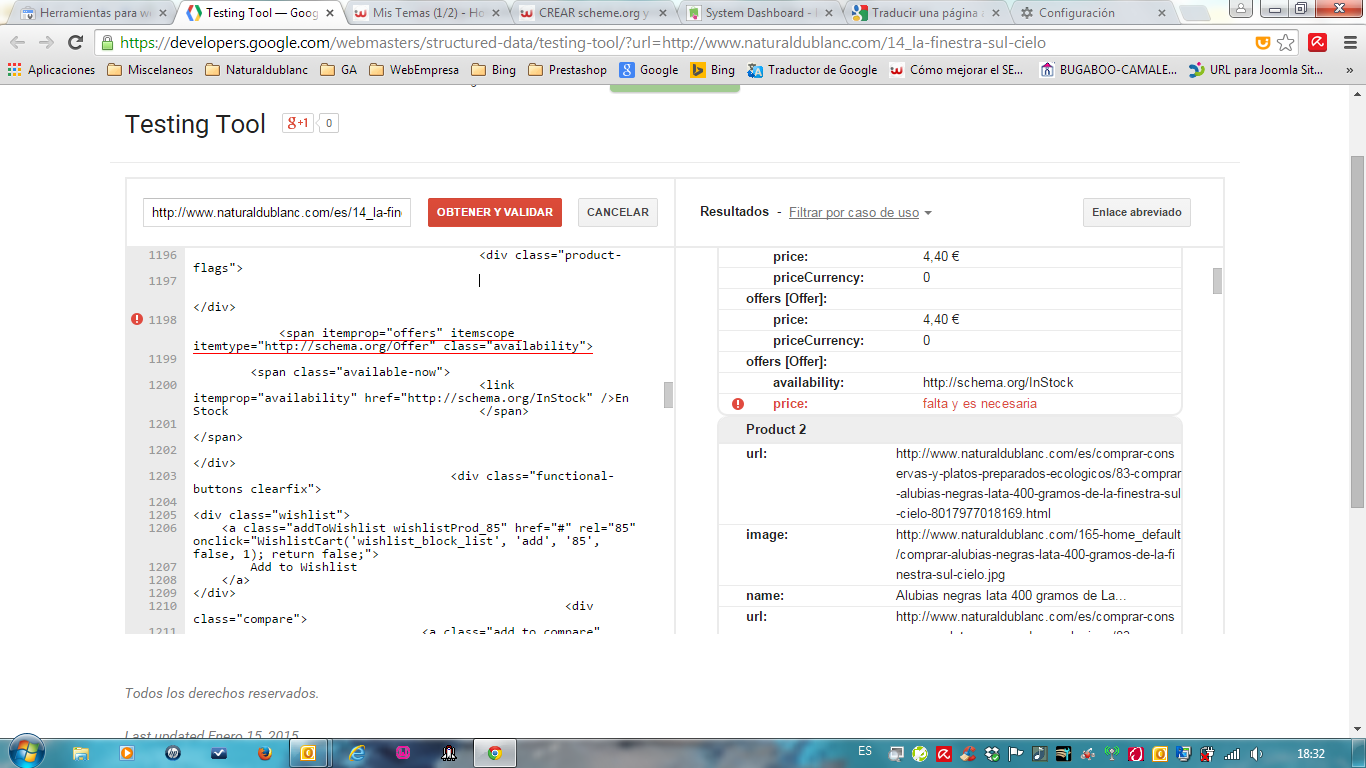Click the http://schema.org/InStock availability value
The width and height of the screenshot is (1366, 768).
[998, 382]
